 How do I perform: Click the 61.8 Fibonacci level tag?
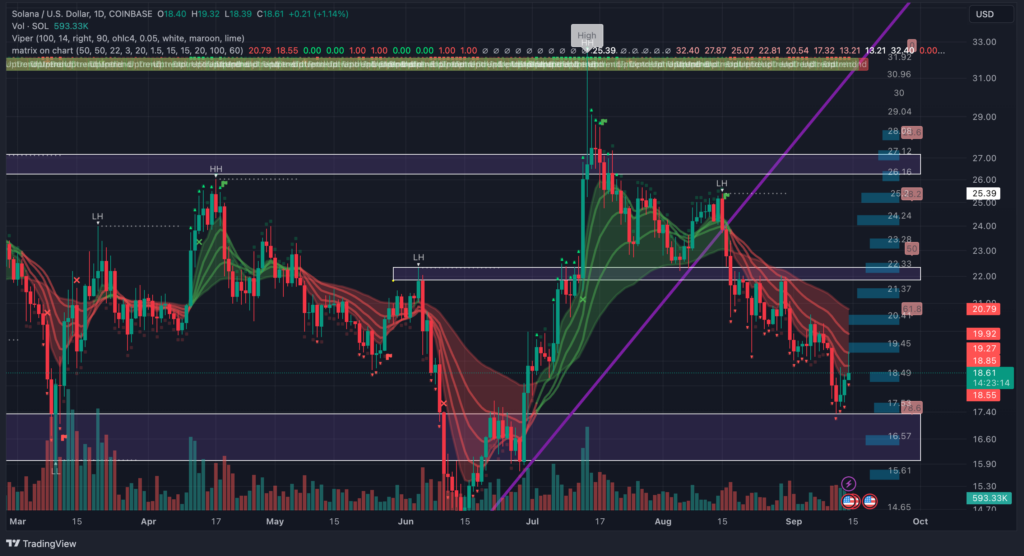click(912, 309)
